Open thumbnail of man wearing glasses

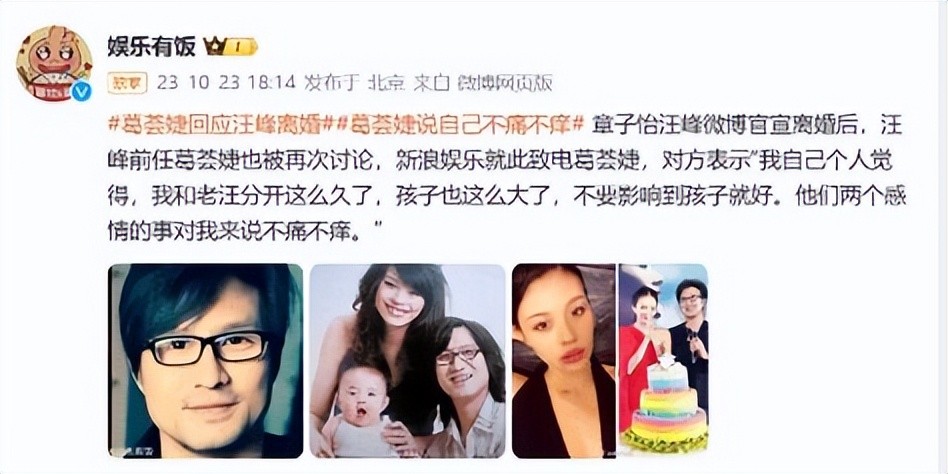[206, 361]
